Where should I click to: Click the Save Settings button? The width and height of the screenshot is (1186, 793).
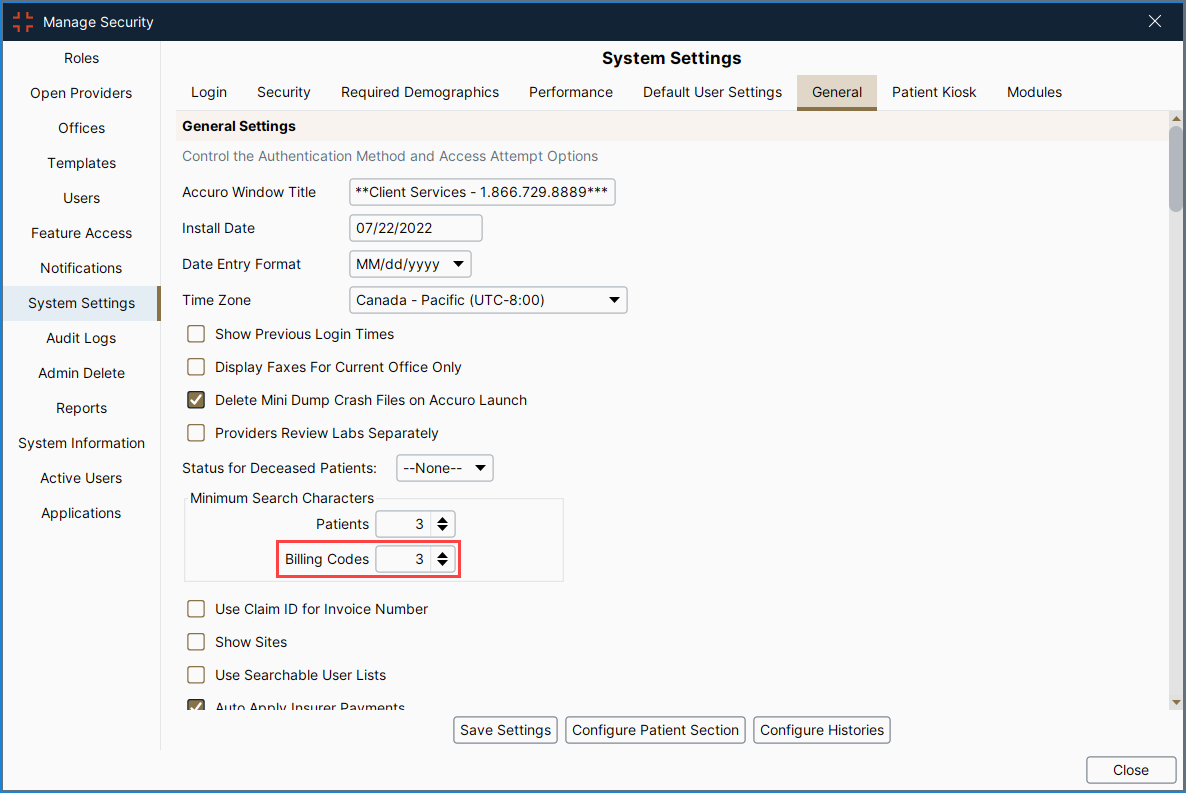(x=505, y=730)
